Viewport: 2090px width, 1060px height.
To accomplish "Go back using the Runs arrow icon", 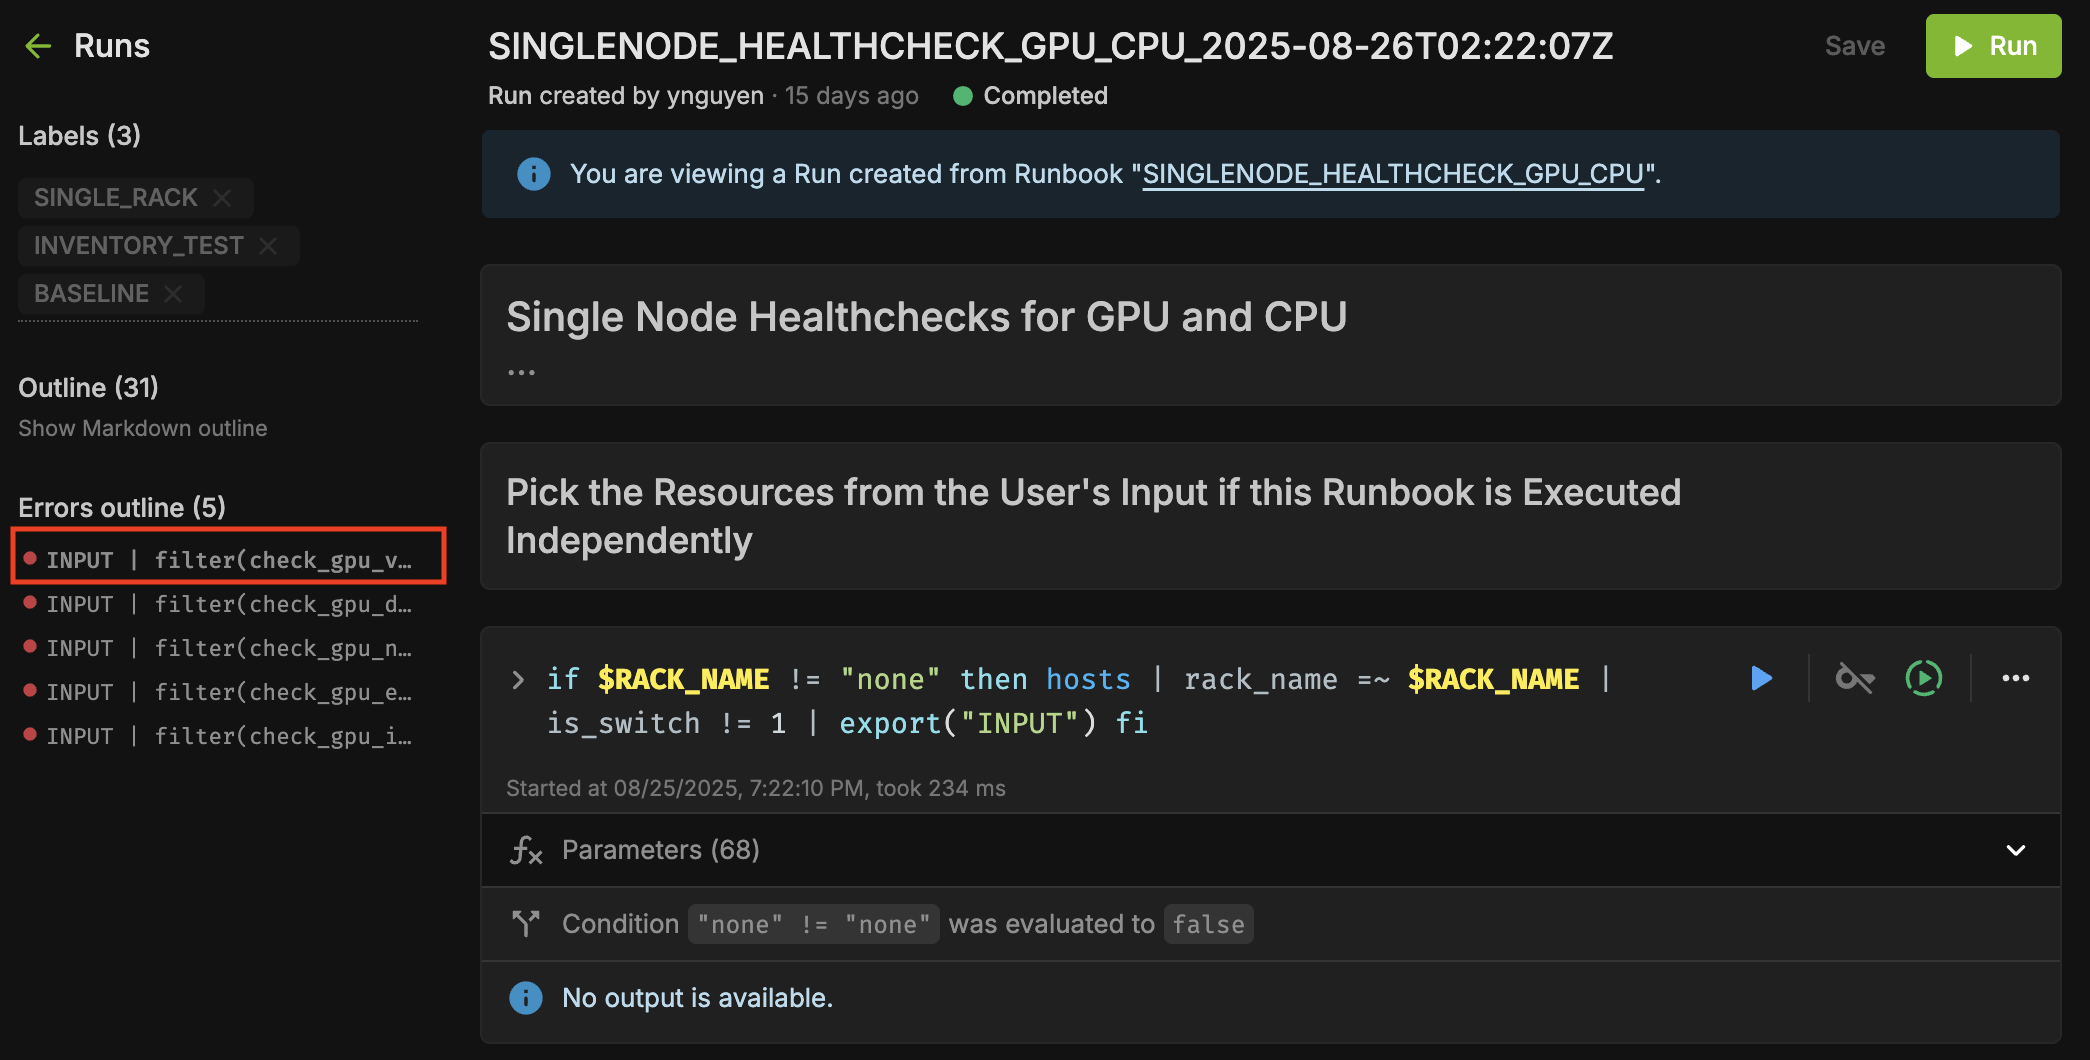I will [38, 46].
